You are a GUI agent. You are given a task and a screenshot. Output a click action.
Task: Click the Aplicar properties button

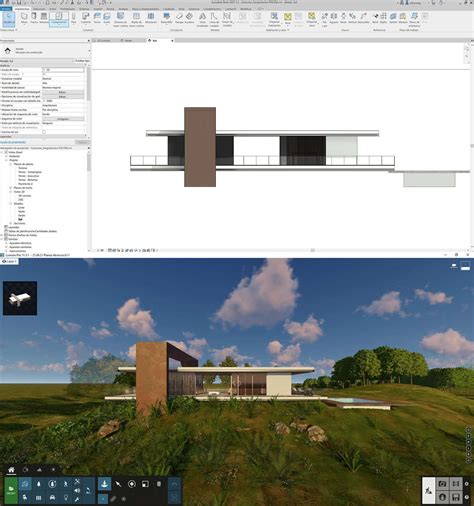pos(82,142)
